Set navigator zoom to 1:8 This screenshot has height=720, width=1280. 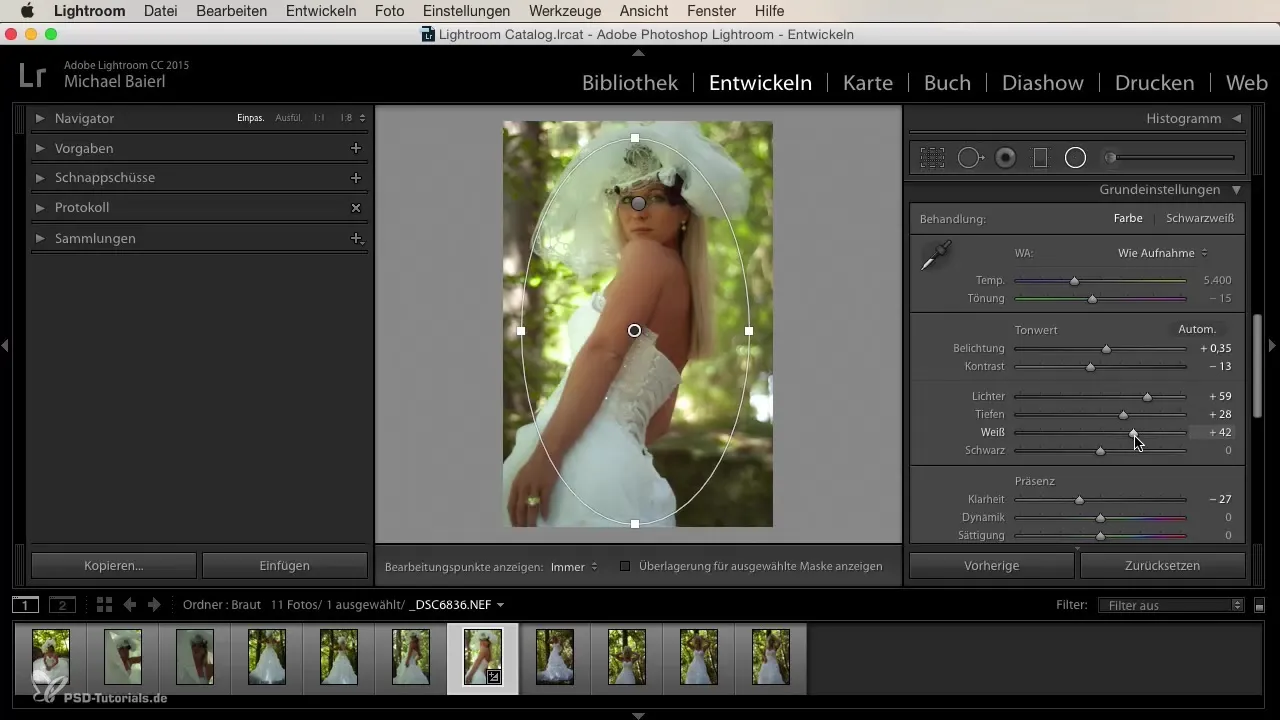click(346, 118)
